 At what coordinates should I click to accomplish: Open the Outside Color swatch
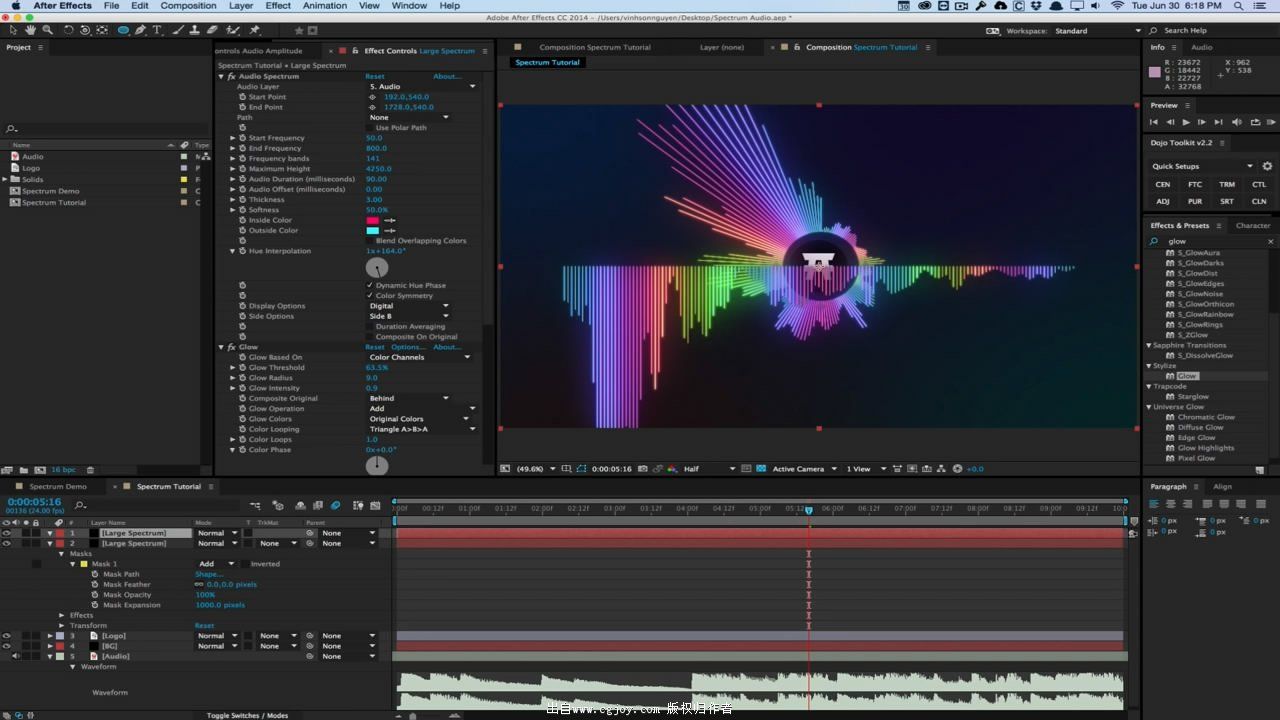(373, 231)
